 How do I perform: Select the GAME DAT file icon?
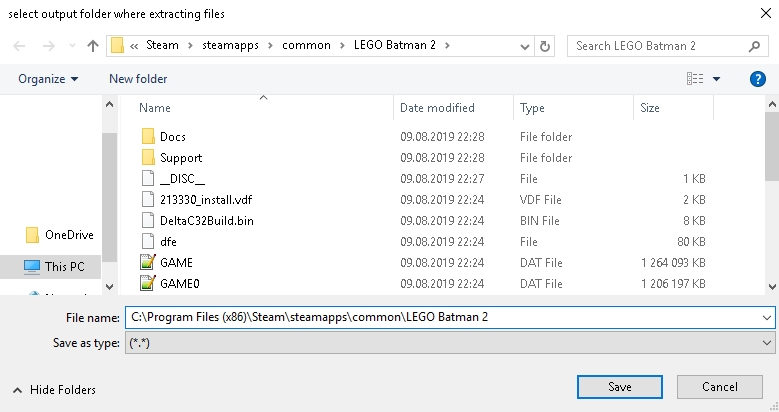(x=148, y=263)
